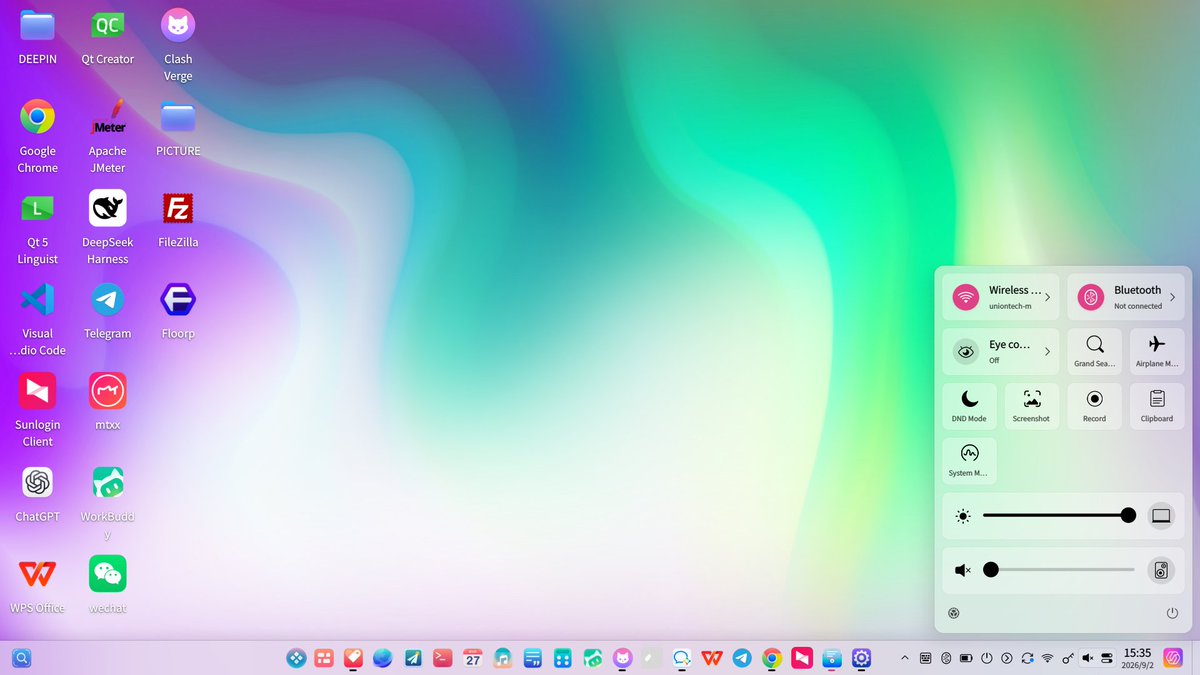Start a Screenshot from the quick panel
This screenshot has height=675, width=1200.
pos(1031,406)
